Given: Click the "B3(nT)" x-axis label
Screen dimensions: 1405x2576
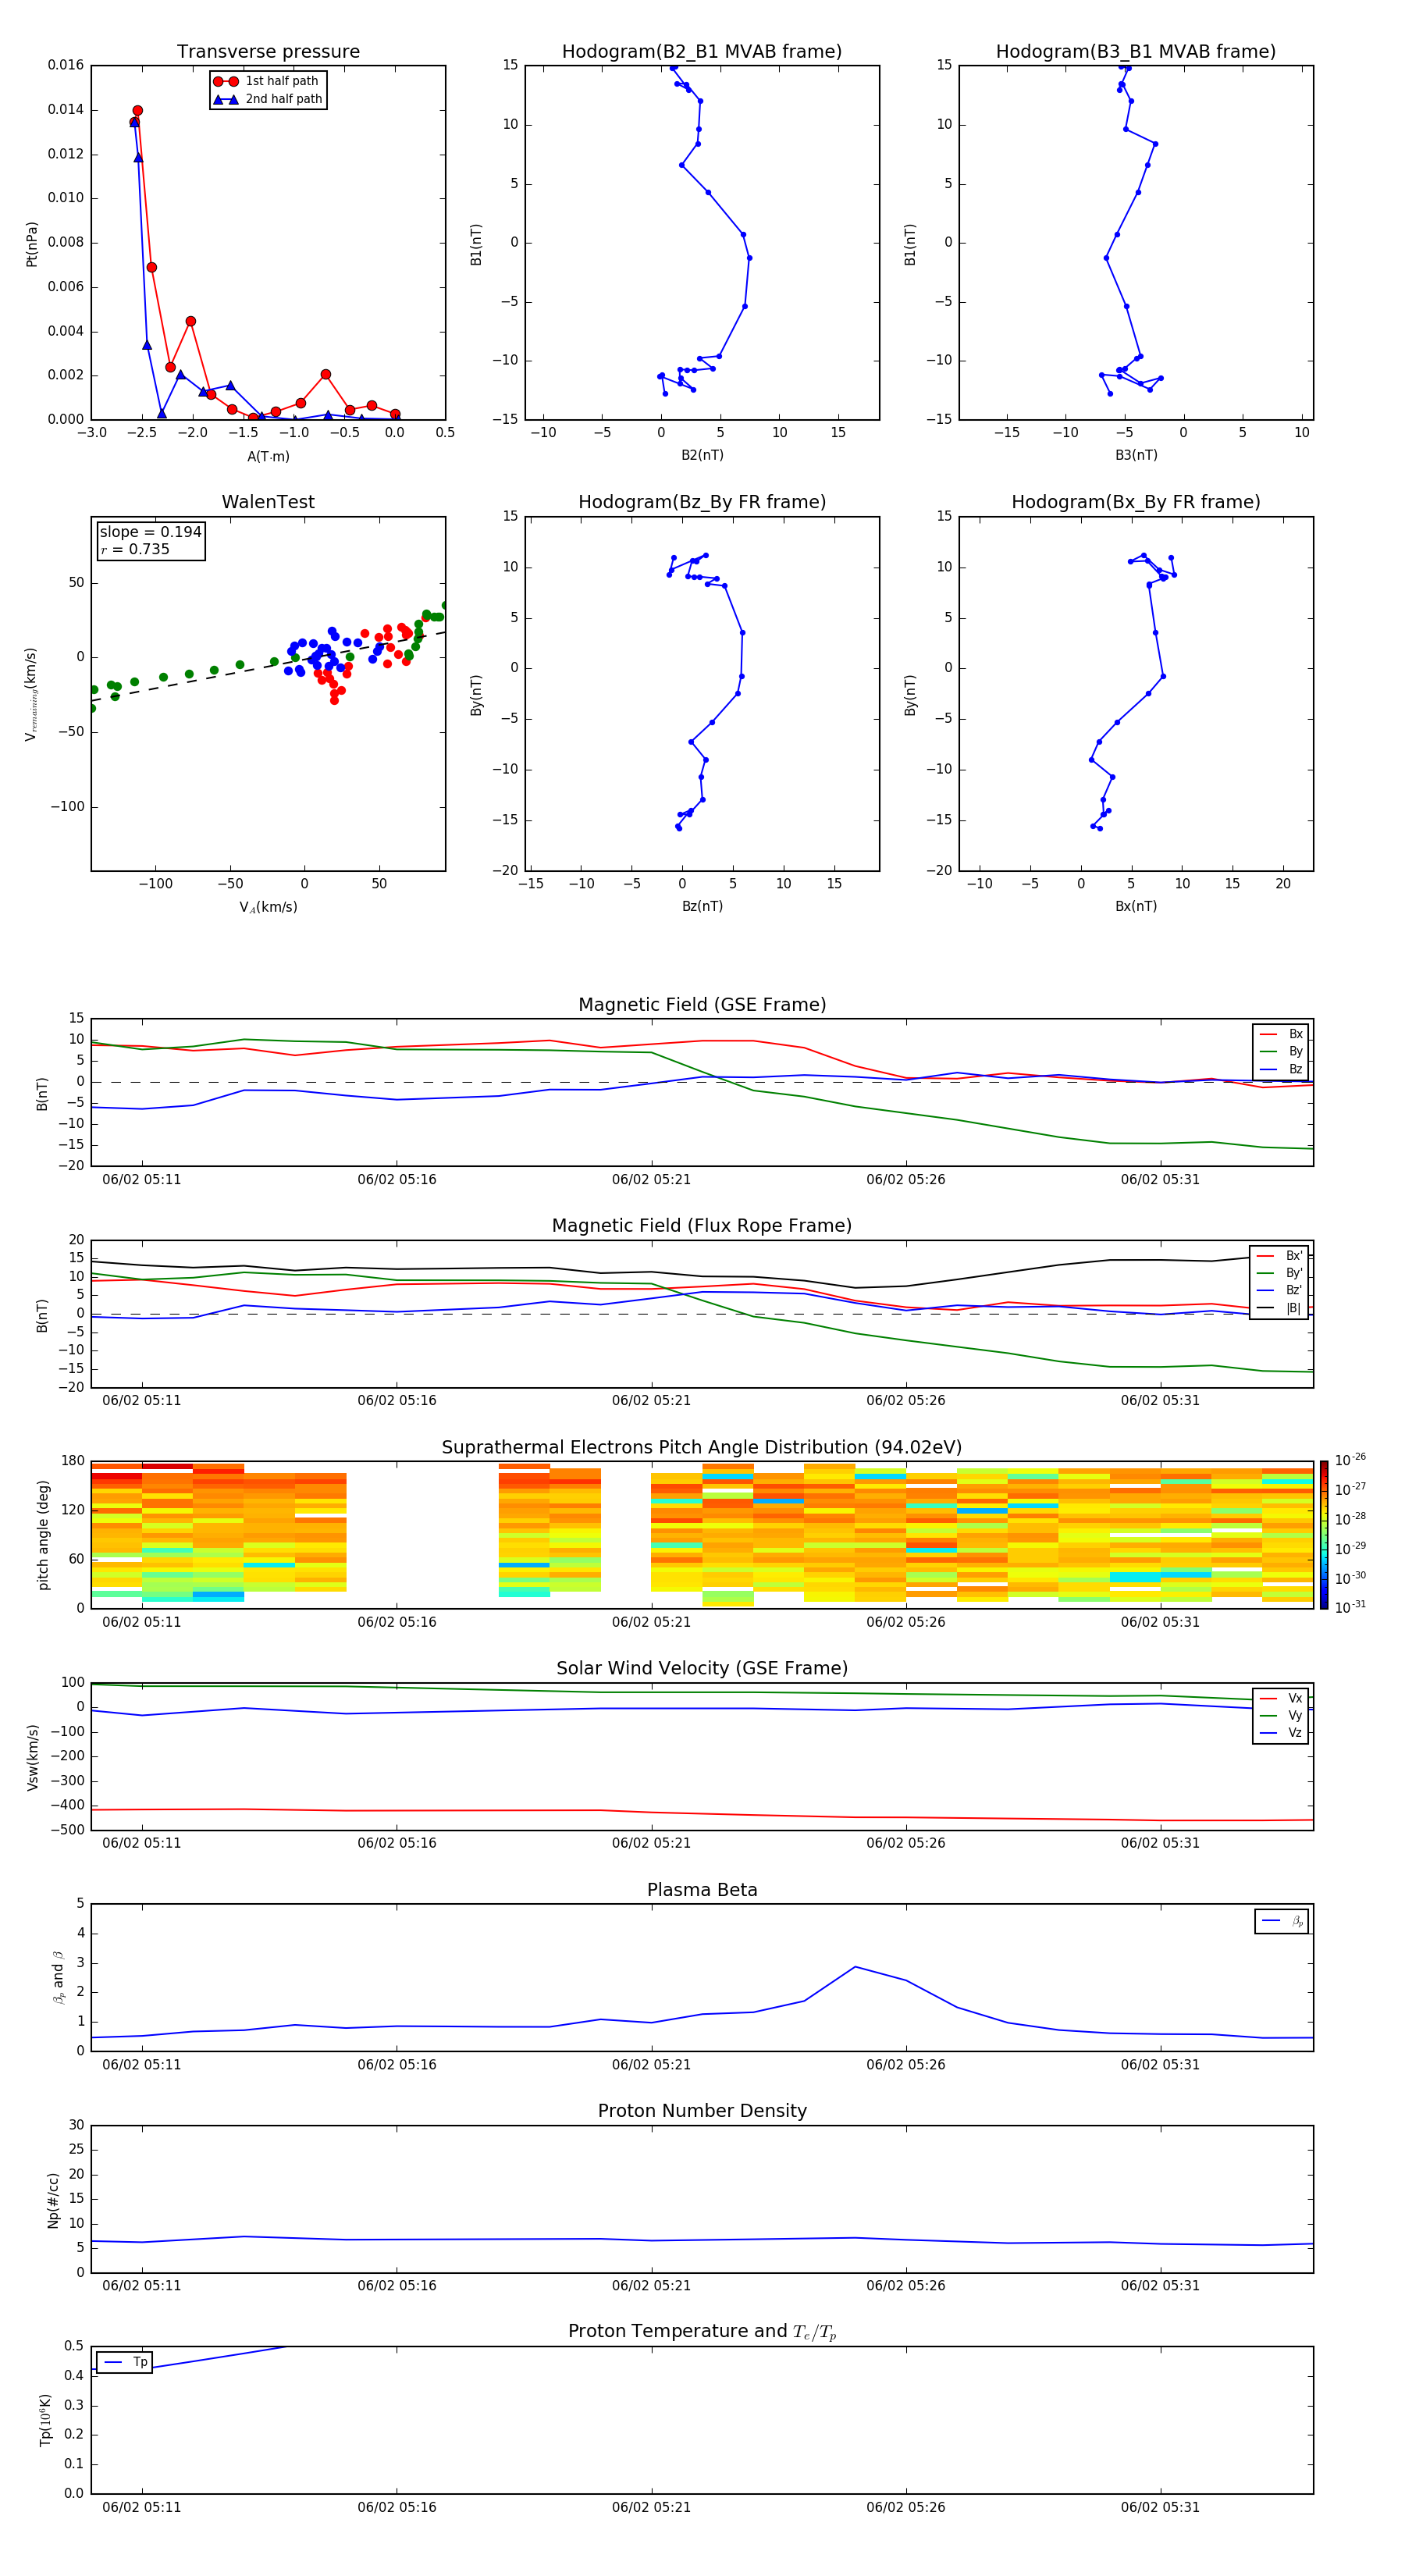Looking at the screenshot, I should [x=1136, y=455].
